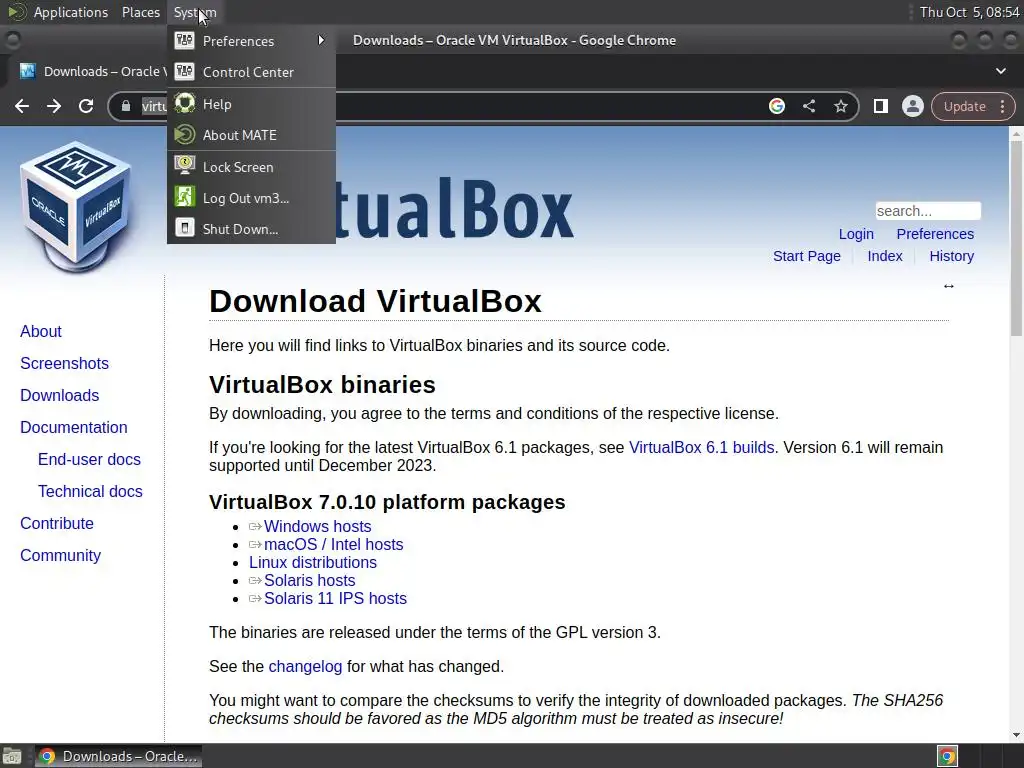Click the Chrome icon in the bottom right tray
Screen dimensions: 1024x768
(947, 757)
